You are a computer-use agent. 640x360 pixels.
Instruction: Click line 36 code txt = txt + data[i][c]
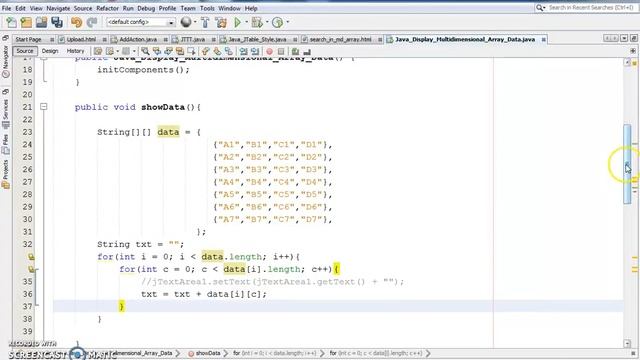pyautogui.click(x=204, y=294)
